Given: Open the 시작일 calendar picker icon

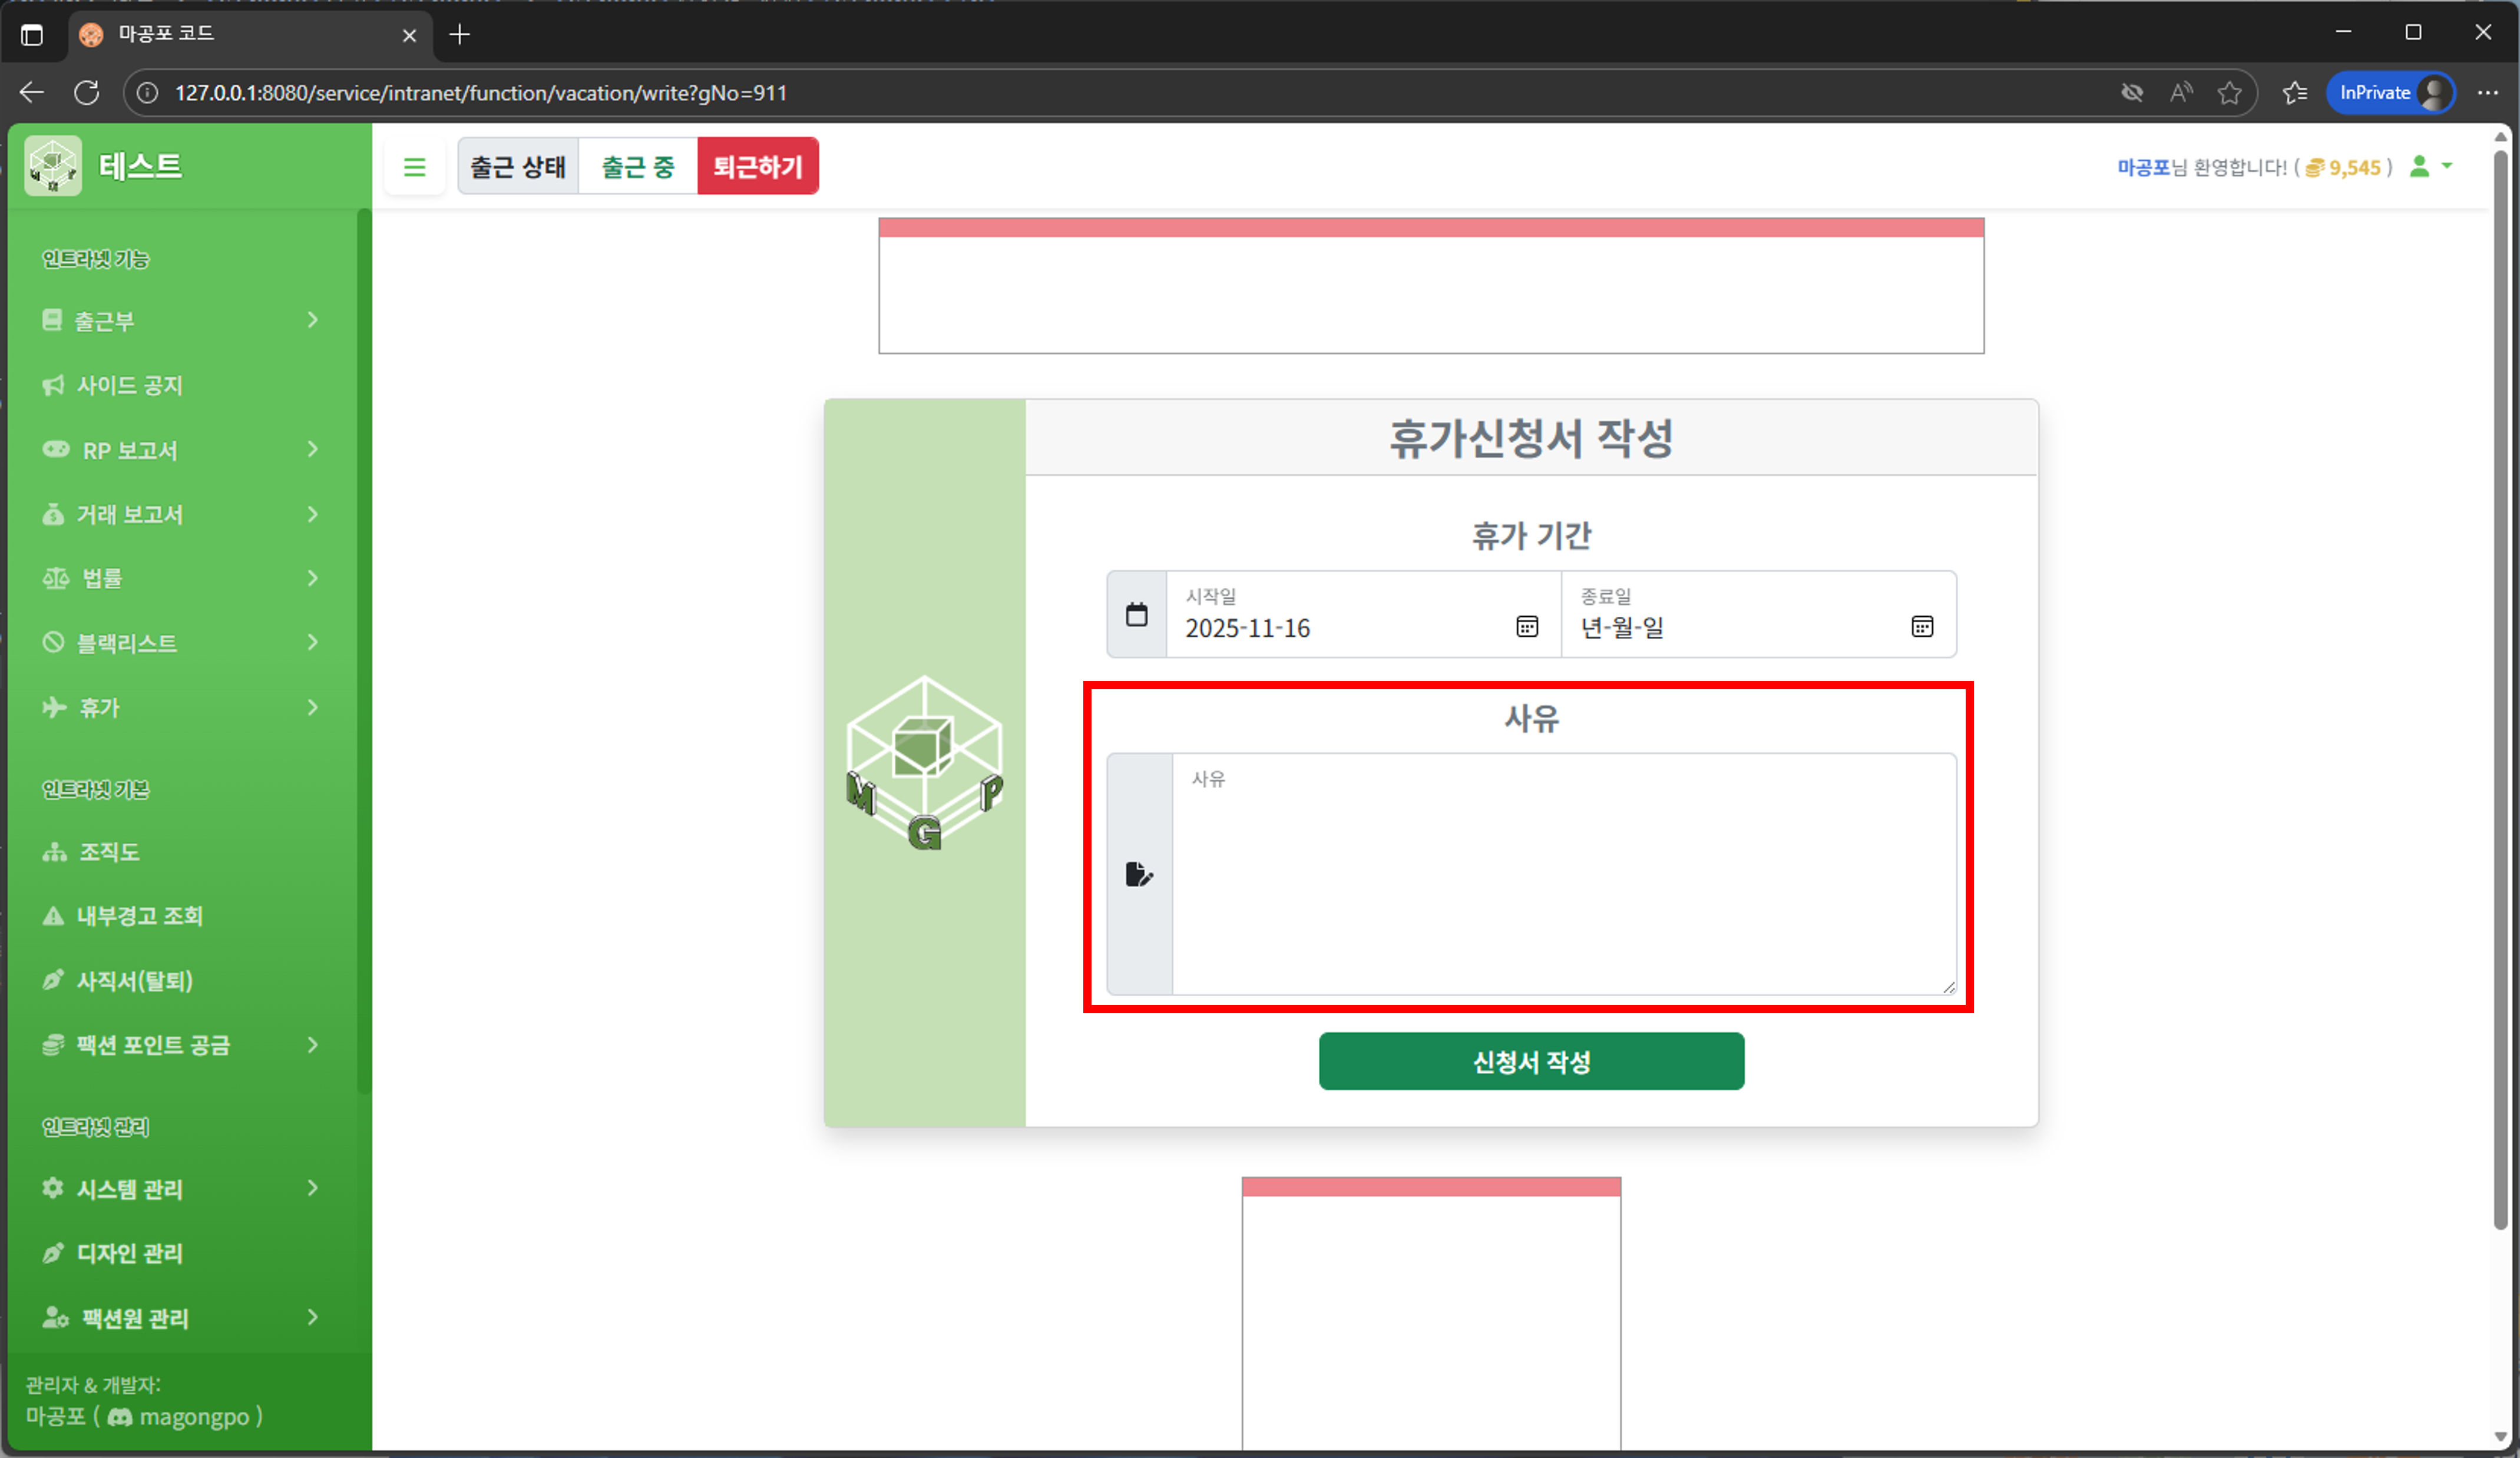Looking at the screenshot, I should (1527, 627).
